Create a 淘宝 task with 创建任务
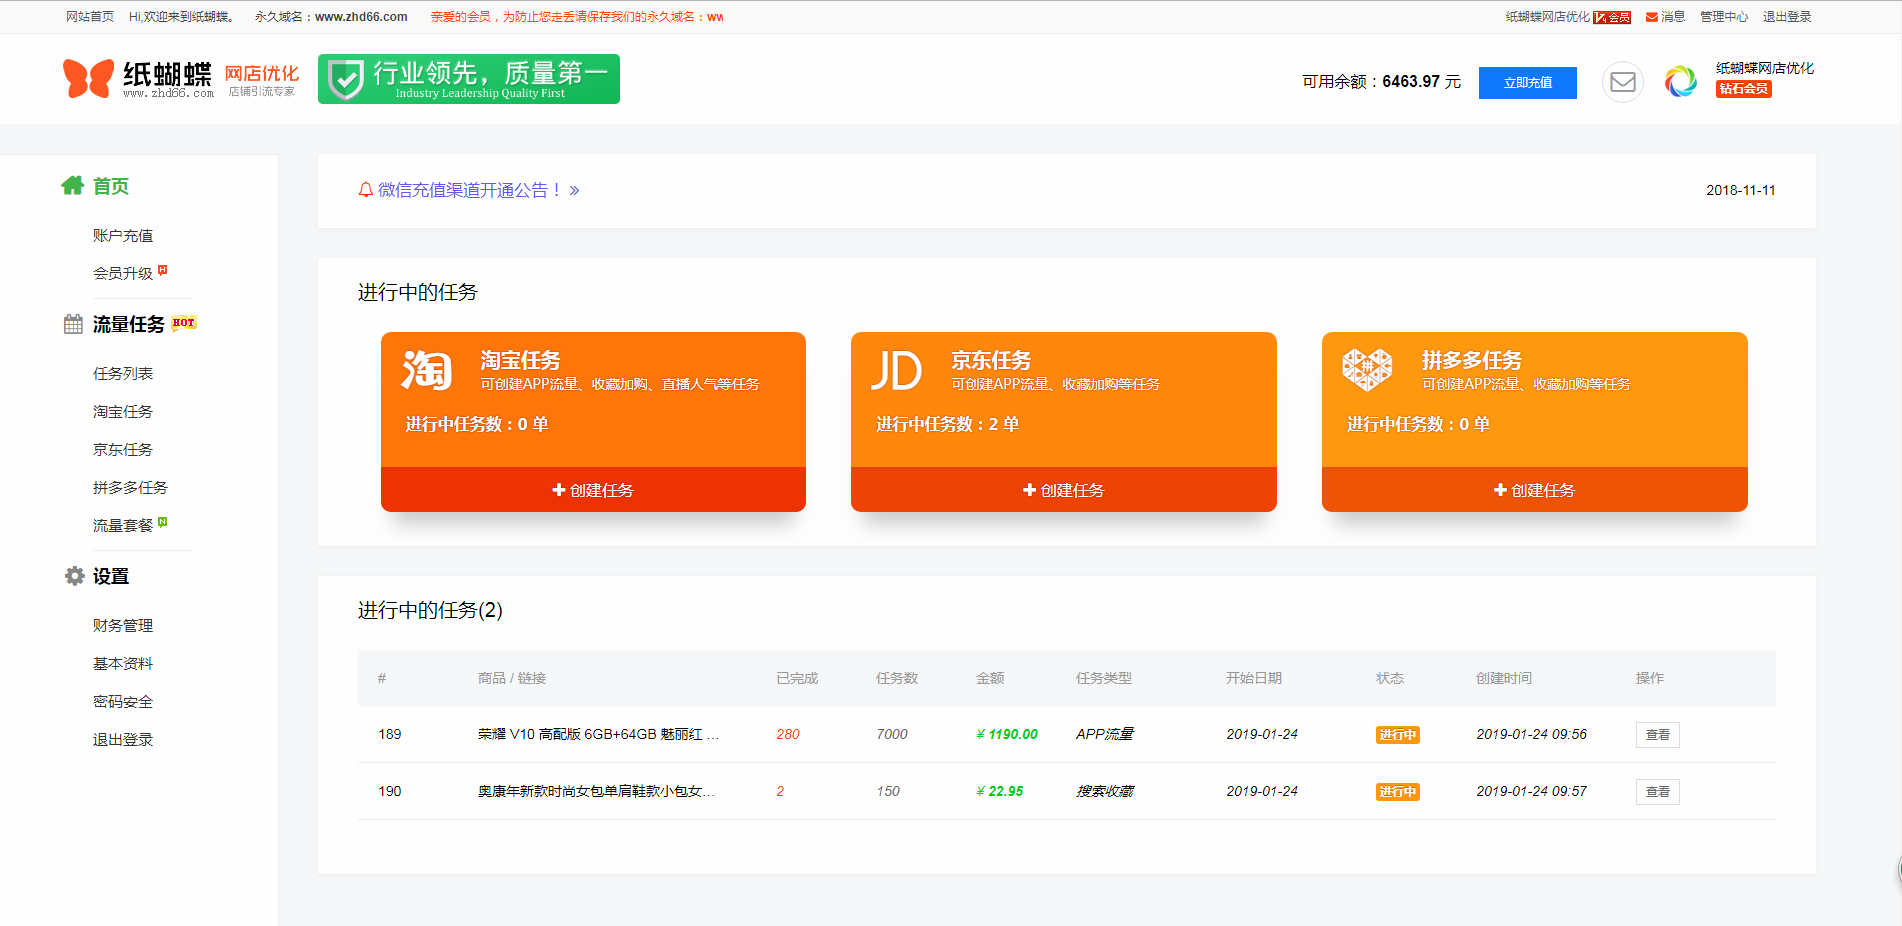1902x926 pixels. 593,490
